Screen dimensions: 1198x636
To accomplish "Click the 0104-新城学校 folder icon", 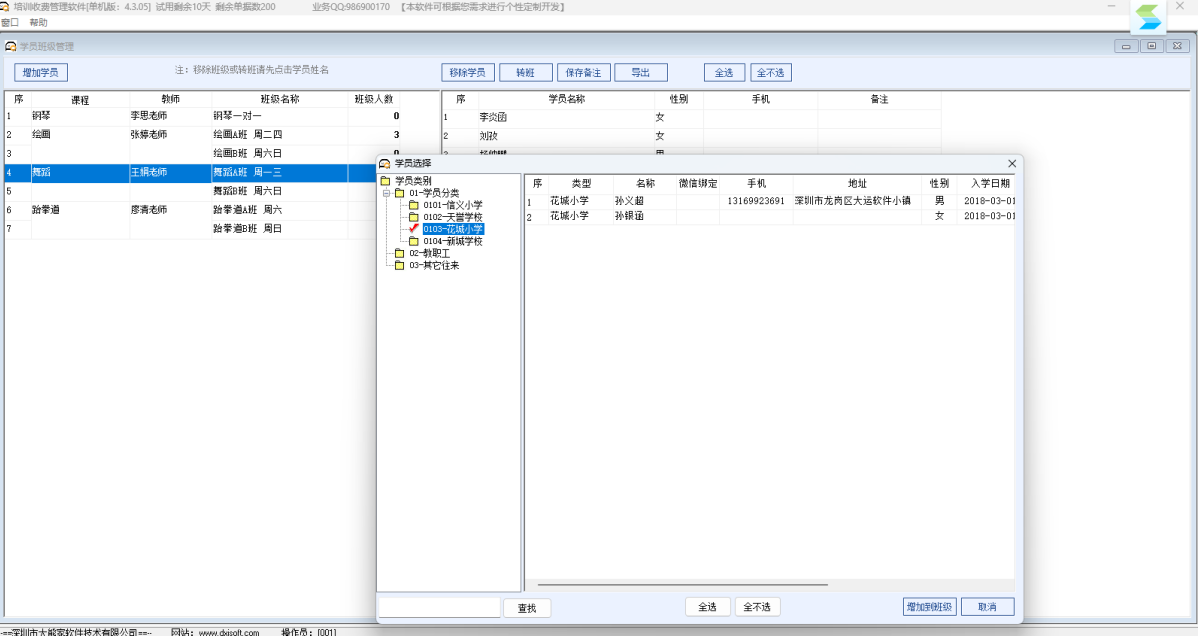I will coord(413,241).
